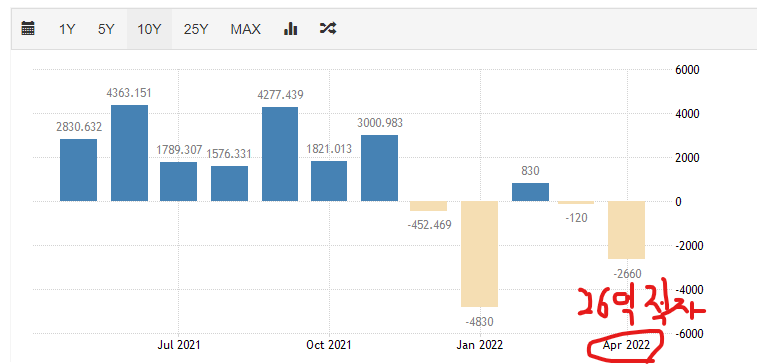This screenshot has height=364, width=757.
Task: Click the bar labeled 2830.632
Action: click(78, 170)
